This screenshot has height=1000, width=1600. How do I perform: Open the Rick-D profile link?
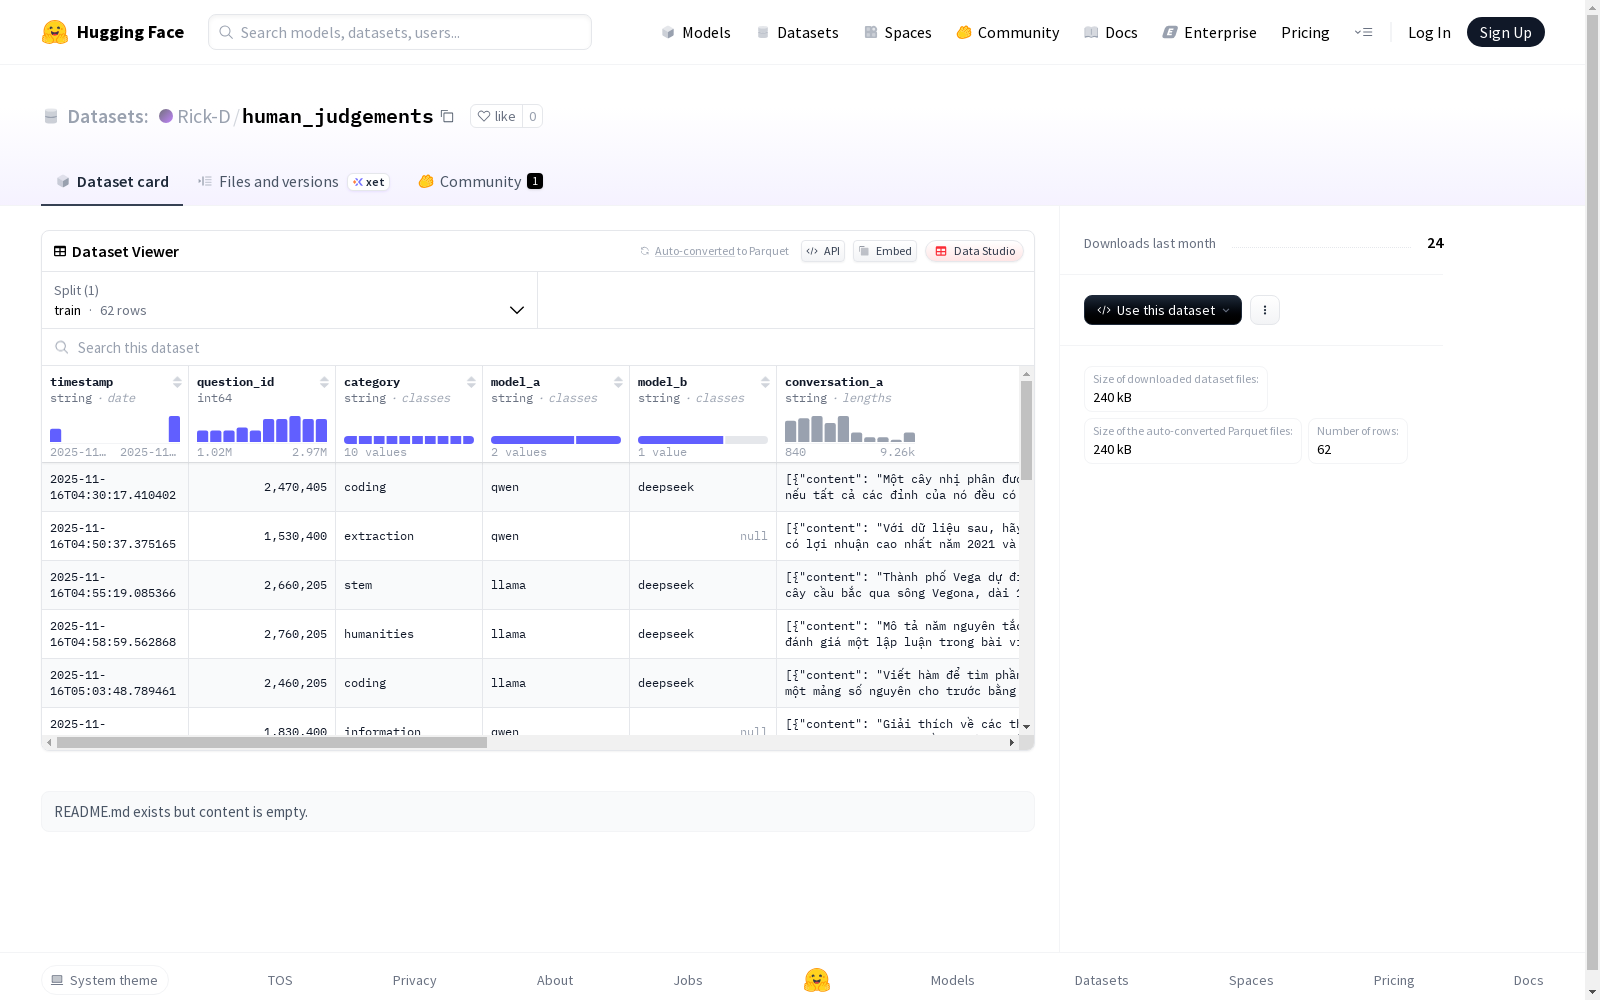204,116
